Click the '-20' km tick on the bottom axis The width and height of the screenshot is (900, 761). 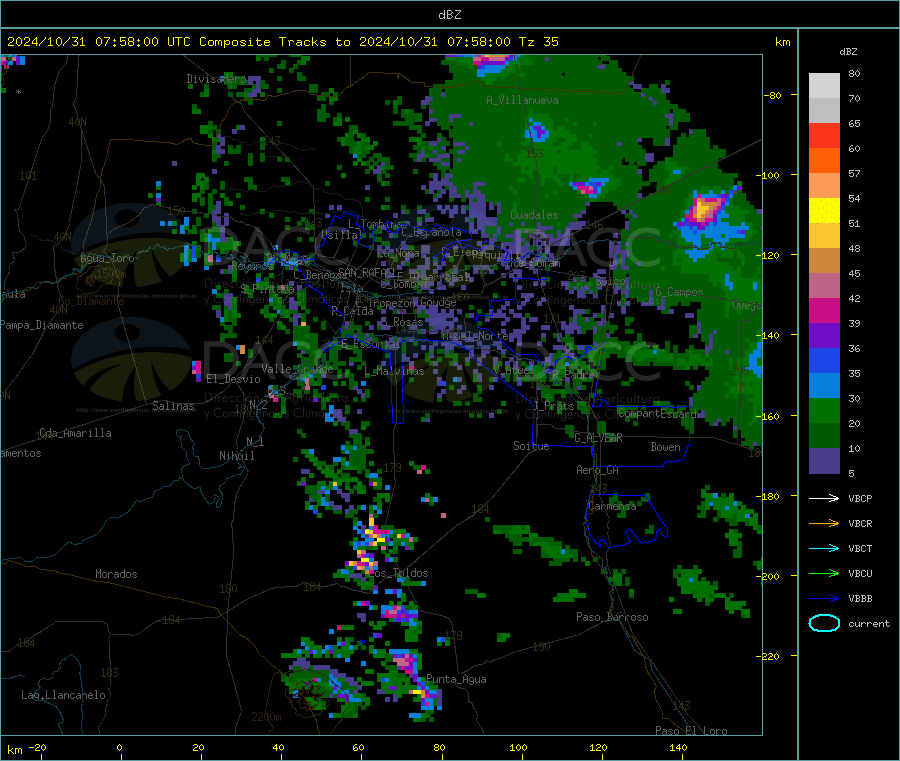[38, 747]
